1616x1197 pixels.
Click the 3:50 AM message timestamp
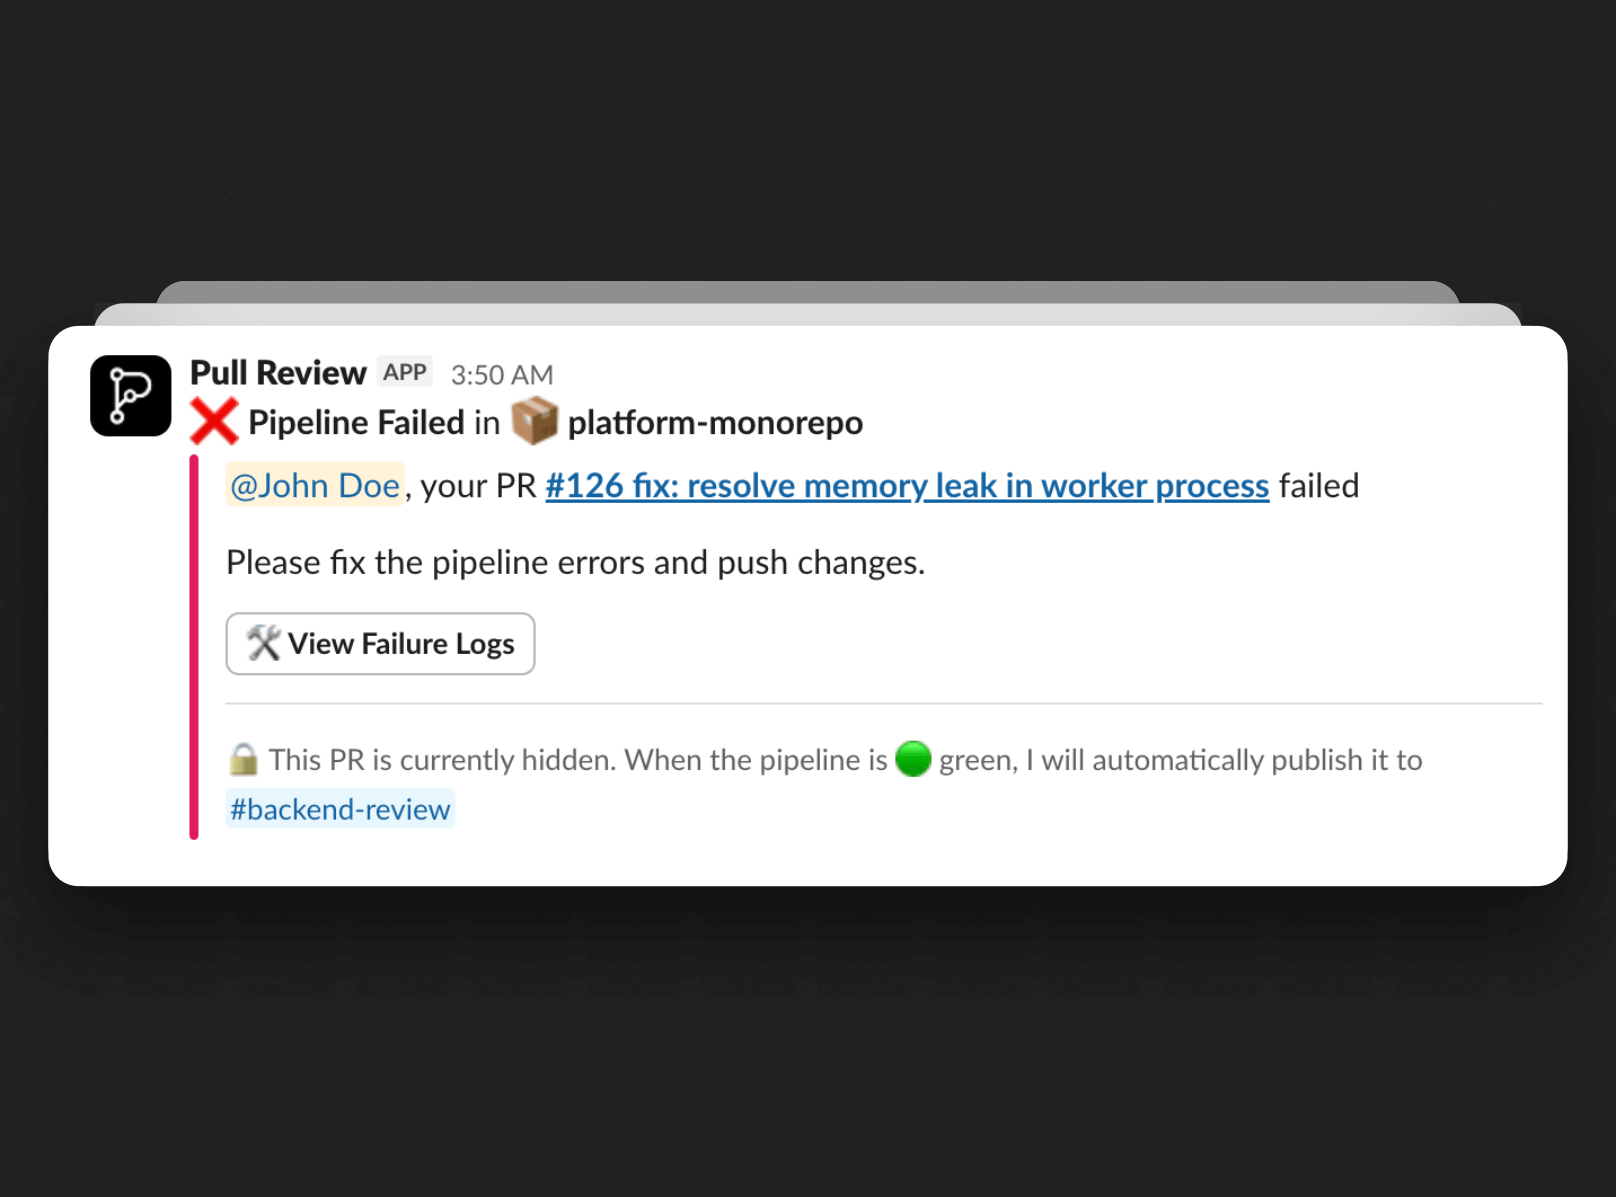click(x=502, y=375)
